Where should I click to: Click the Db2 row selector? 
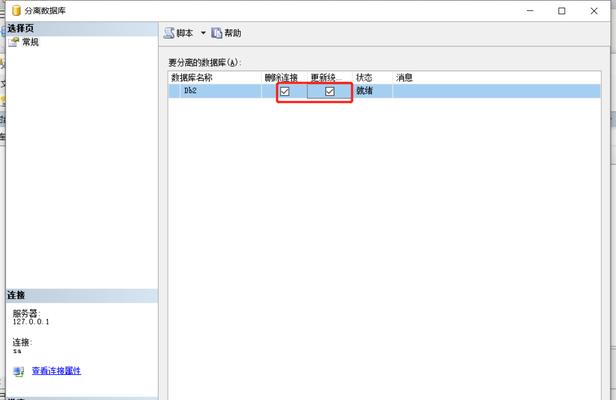[x=174, y=91]
